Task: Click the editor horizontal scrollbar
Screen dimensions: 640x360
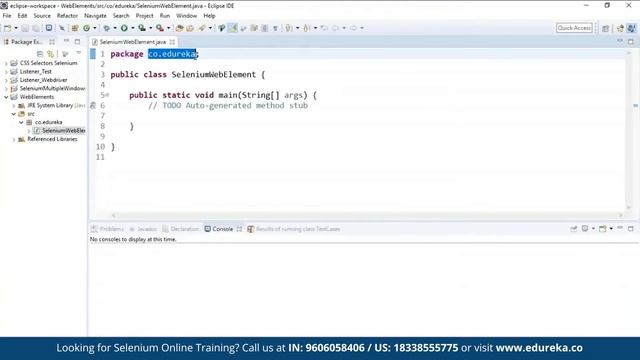Action: pyautogui.click(x=367, y=215)
